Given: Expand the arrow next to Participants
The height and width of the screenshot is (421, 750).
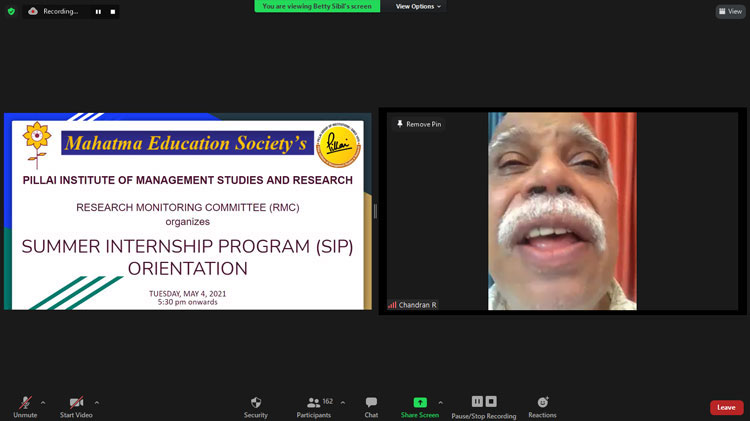Looking at the screenshot, I should 343,402.
